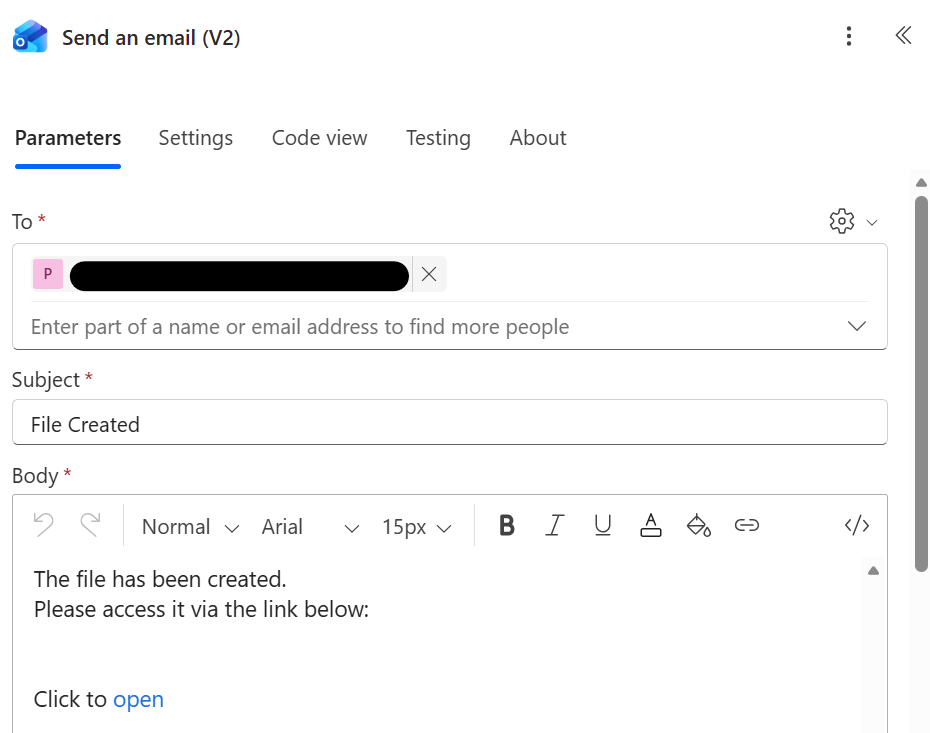The height and width of the screenshot is (733, 930).
Task: Toggle underline formatting in body editor
Action: click(x=603, y=526)
